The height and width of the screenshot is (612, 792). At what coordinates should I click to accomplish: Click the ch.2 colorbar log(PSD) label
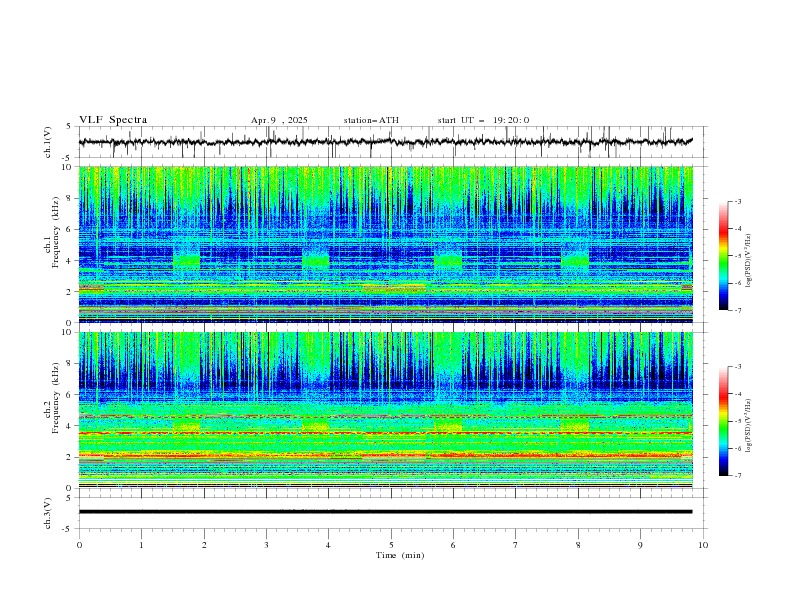[749, 425]
